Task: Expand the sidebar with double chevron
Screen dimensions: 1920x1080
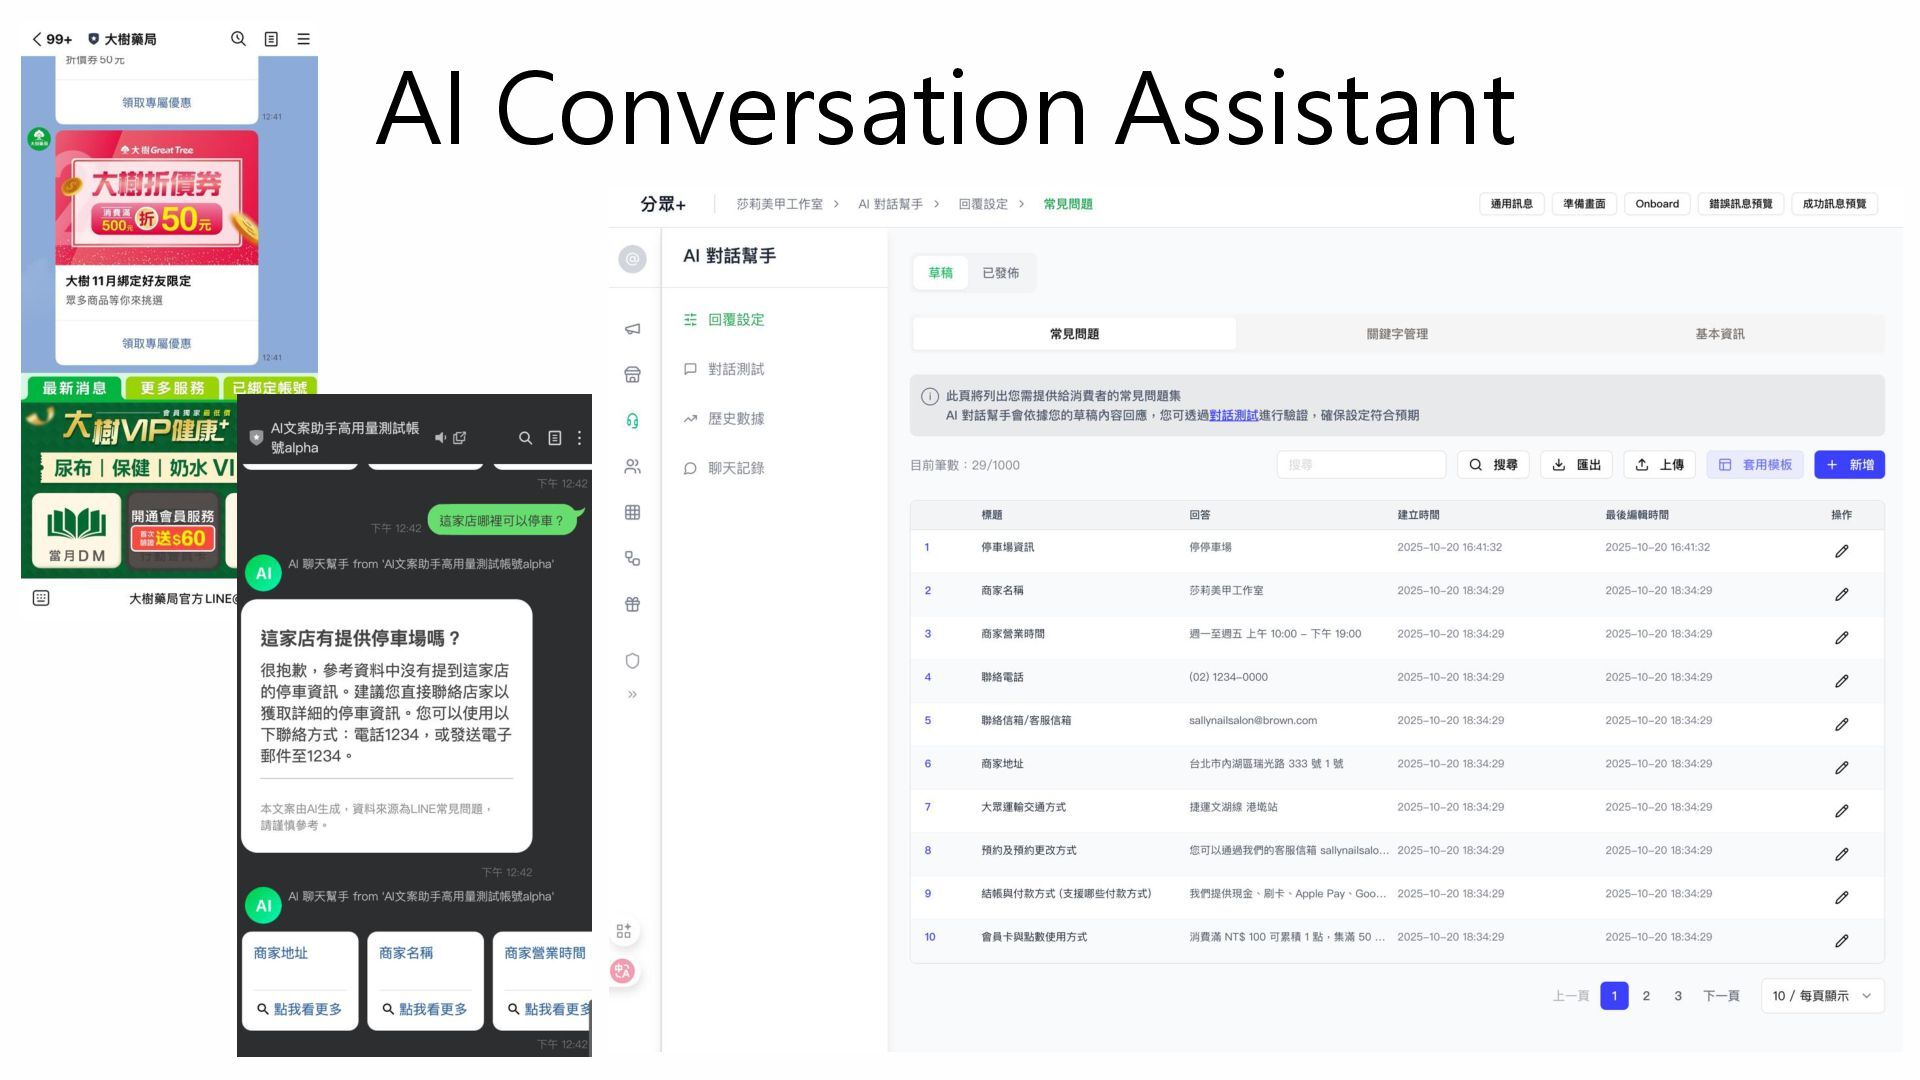Action: 632,694
